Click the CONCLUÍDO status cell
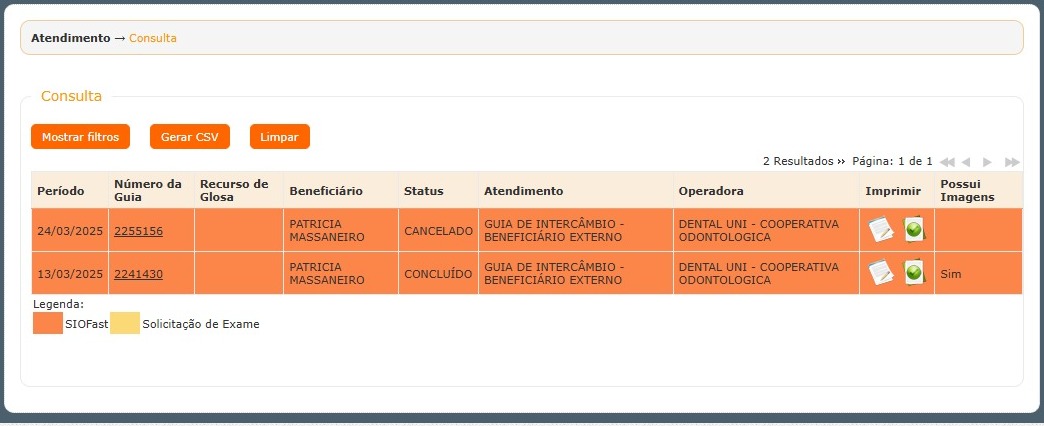1044x426 pixels. point(438,274)
